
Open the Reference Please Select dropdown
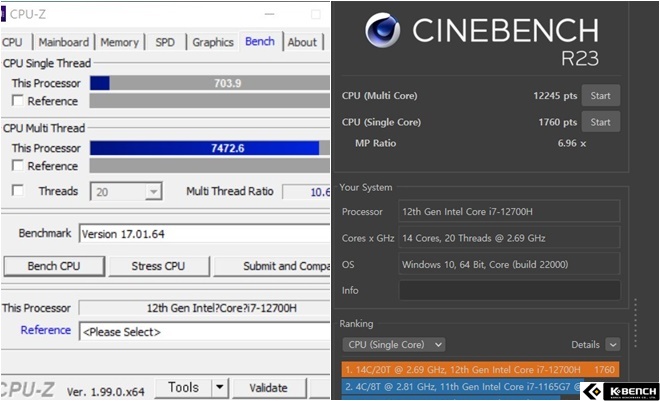[x=205, y=332]
